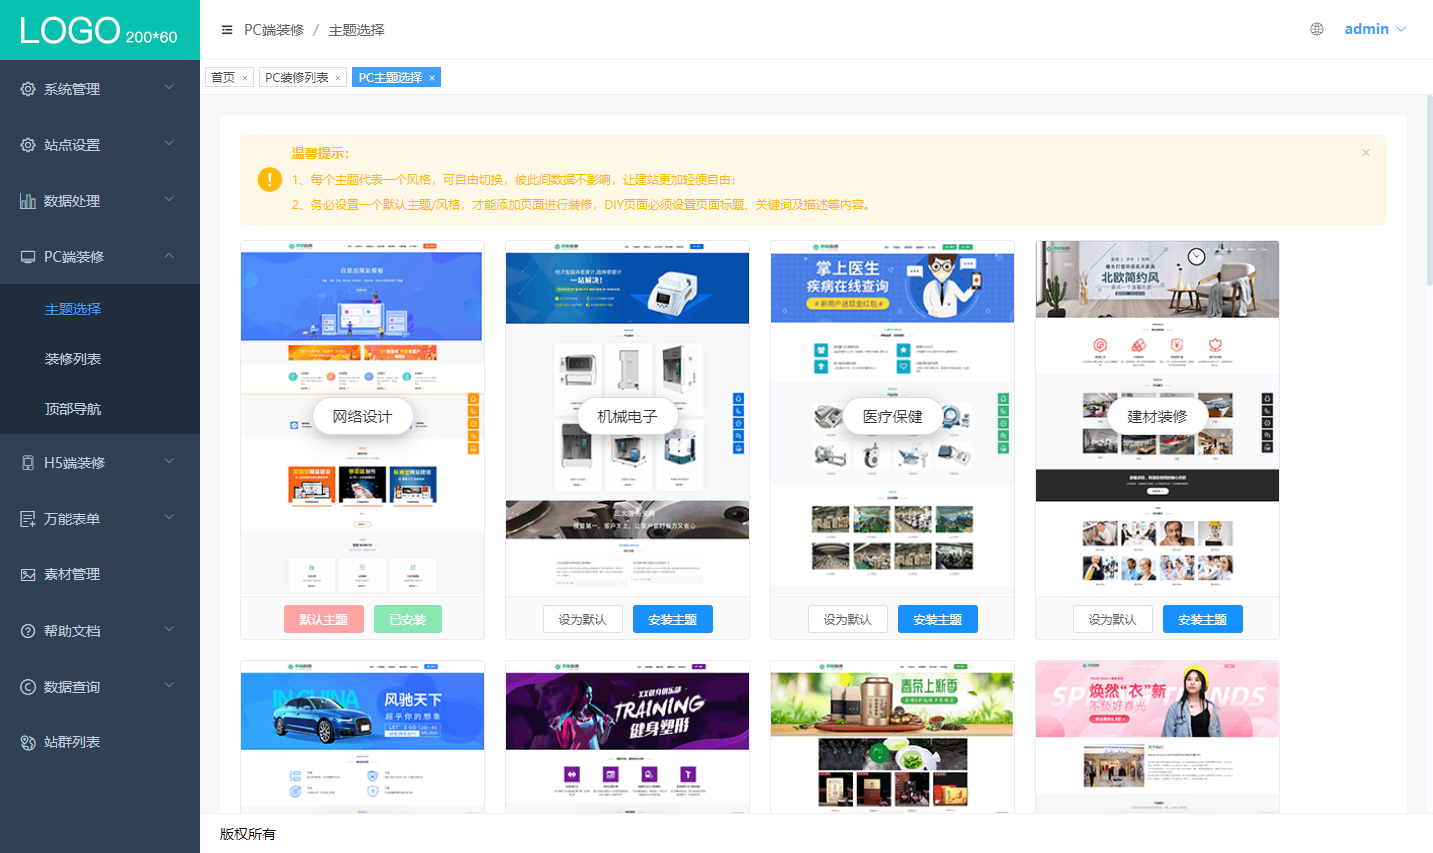Click the 站群列表 icon in sidebar
Viewport: 1433px width, 853px height.
pos(28,742)
